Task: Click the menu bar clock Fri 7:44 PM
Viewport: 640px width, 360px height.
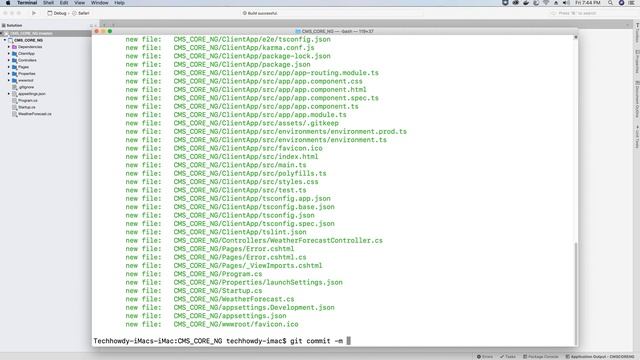Action: (588, 3)
